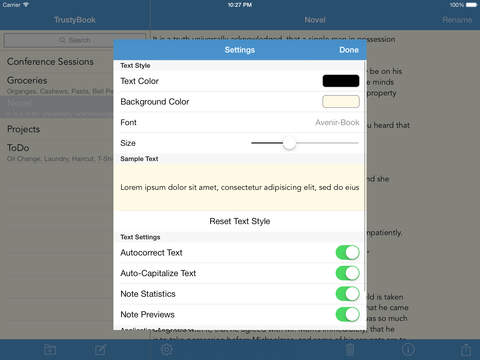This screenshot has width=480, height=360.
Task: Click the black Text Color swatch
Action: (341, 81)
